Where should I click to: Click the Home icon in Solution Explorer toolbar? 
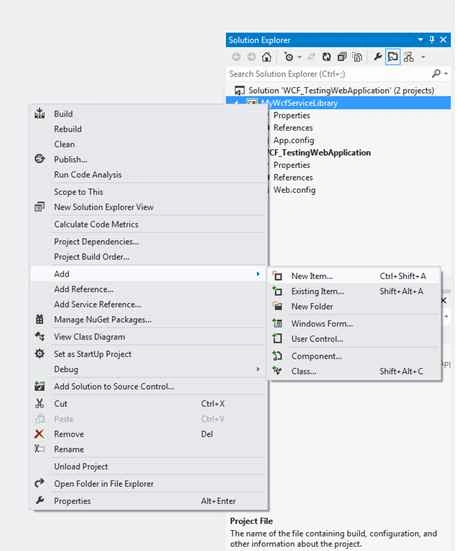click(267, 57)
